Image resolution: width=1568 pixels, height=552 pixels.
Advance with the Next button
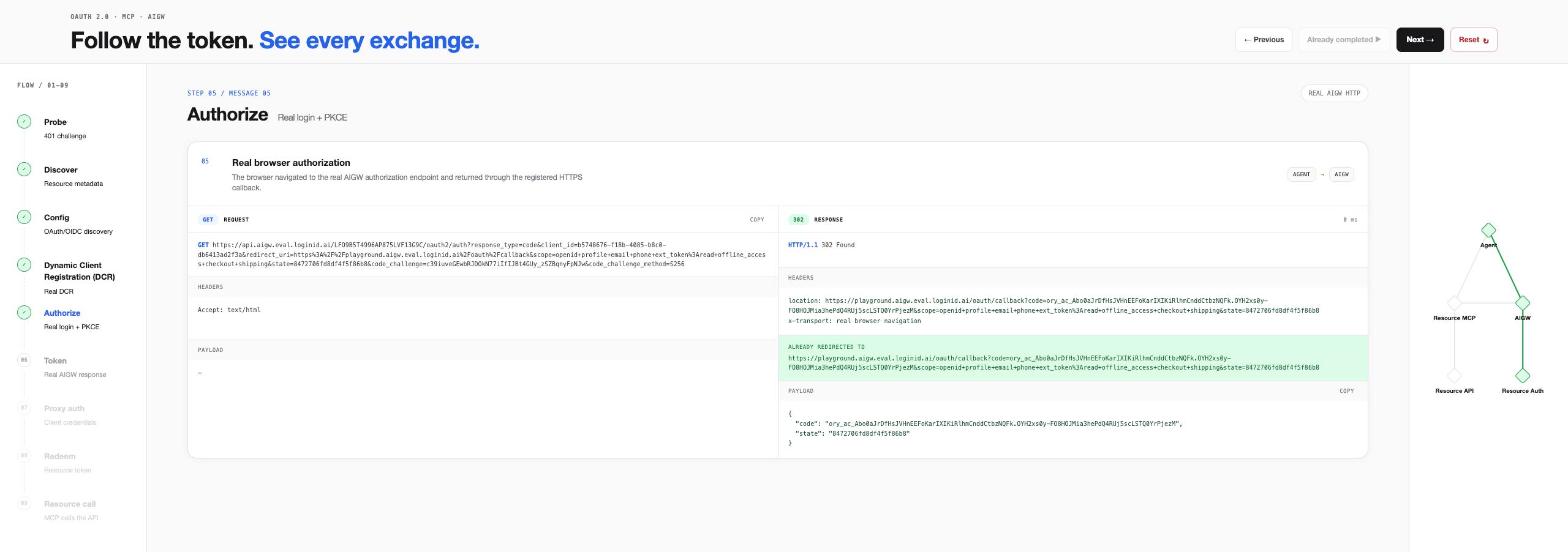click(x=1420, y=40)
